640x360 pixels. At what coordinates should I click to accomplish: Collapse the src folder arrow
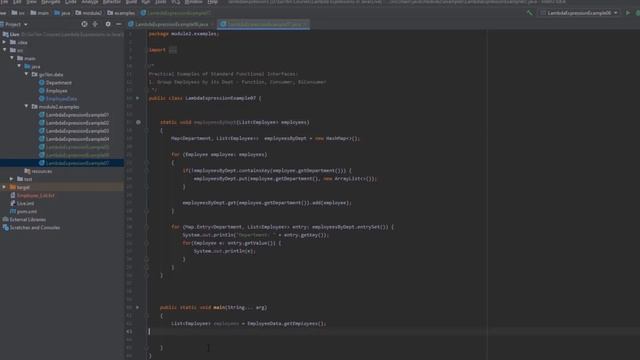(x=4, y=50)
